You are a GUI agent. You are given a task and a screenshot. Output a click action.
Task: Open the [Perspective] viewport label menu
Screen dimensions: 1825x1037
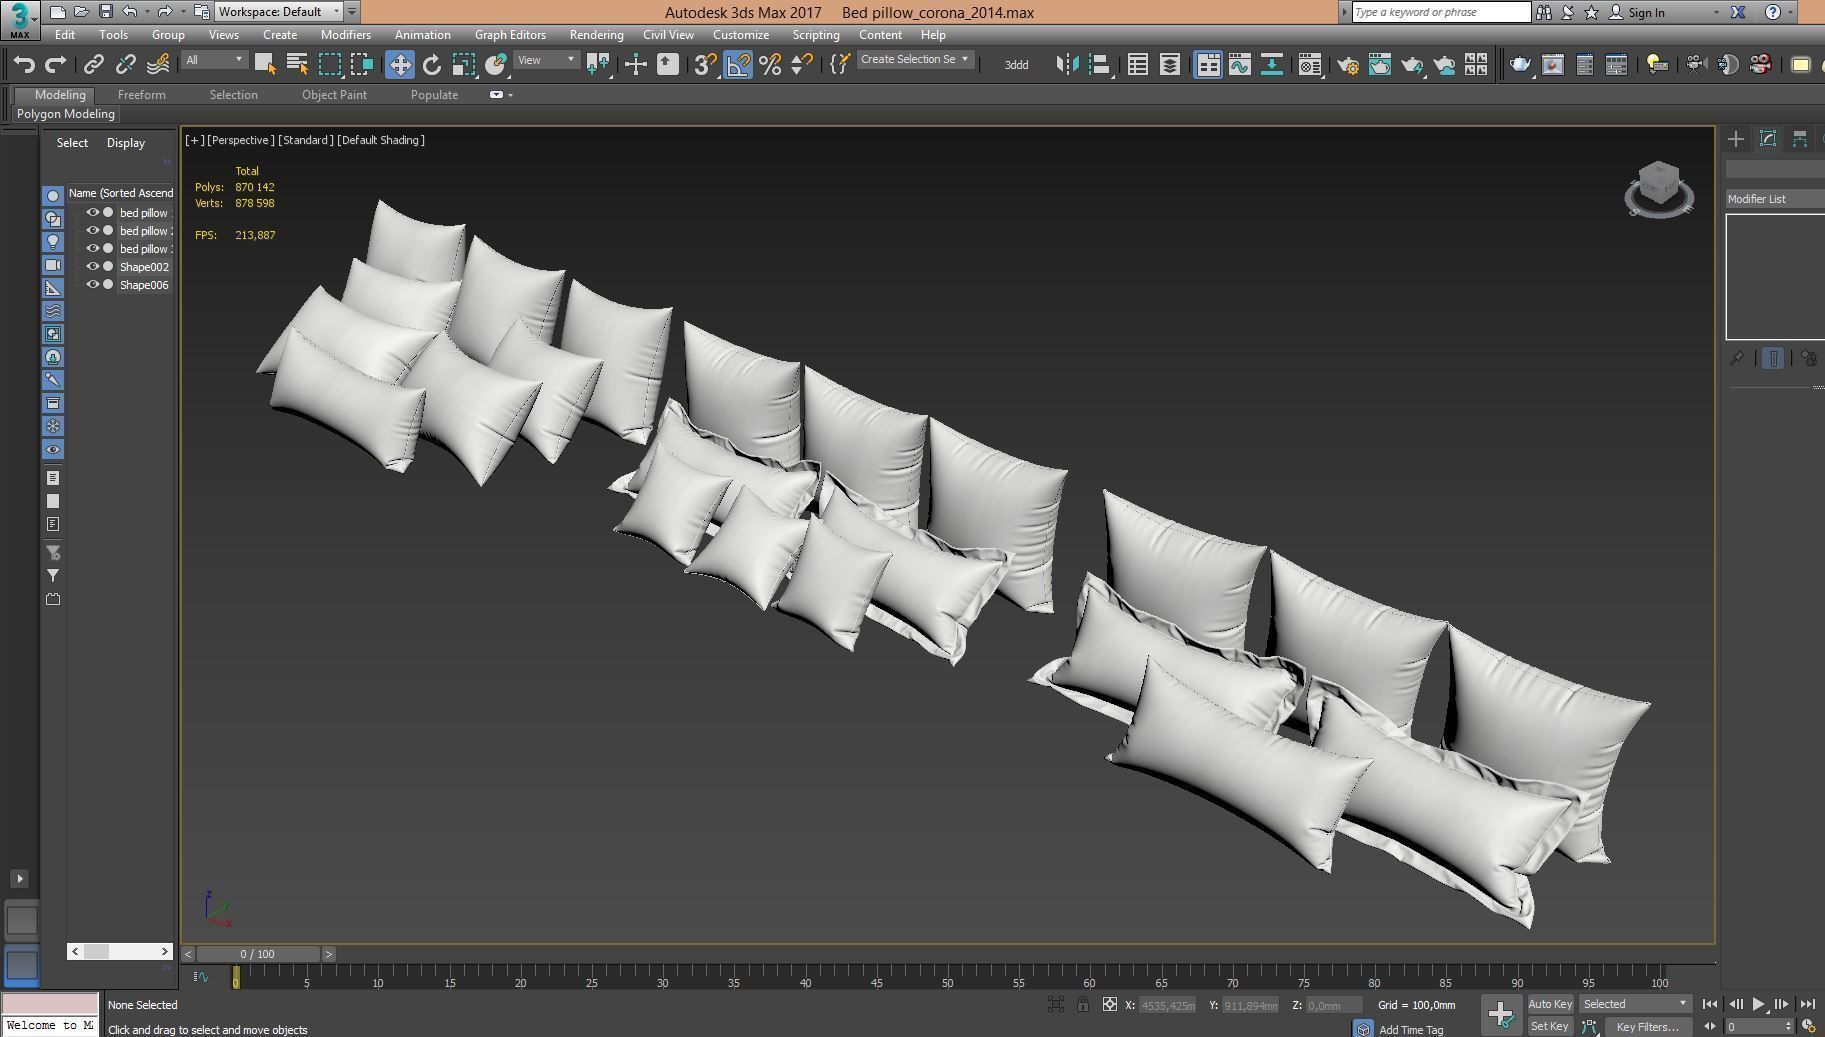coord(240,140)
